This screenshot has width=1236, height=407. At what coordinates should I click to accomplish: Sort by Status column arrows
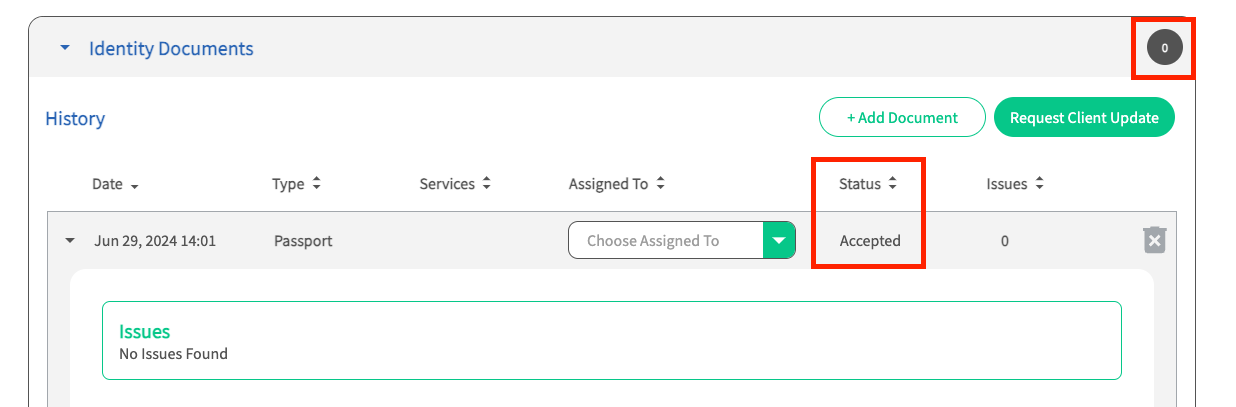(x=893, y=184)
